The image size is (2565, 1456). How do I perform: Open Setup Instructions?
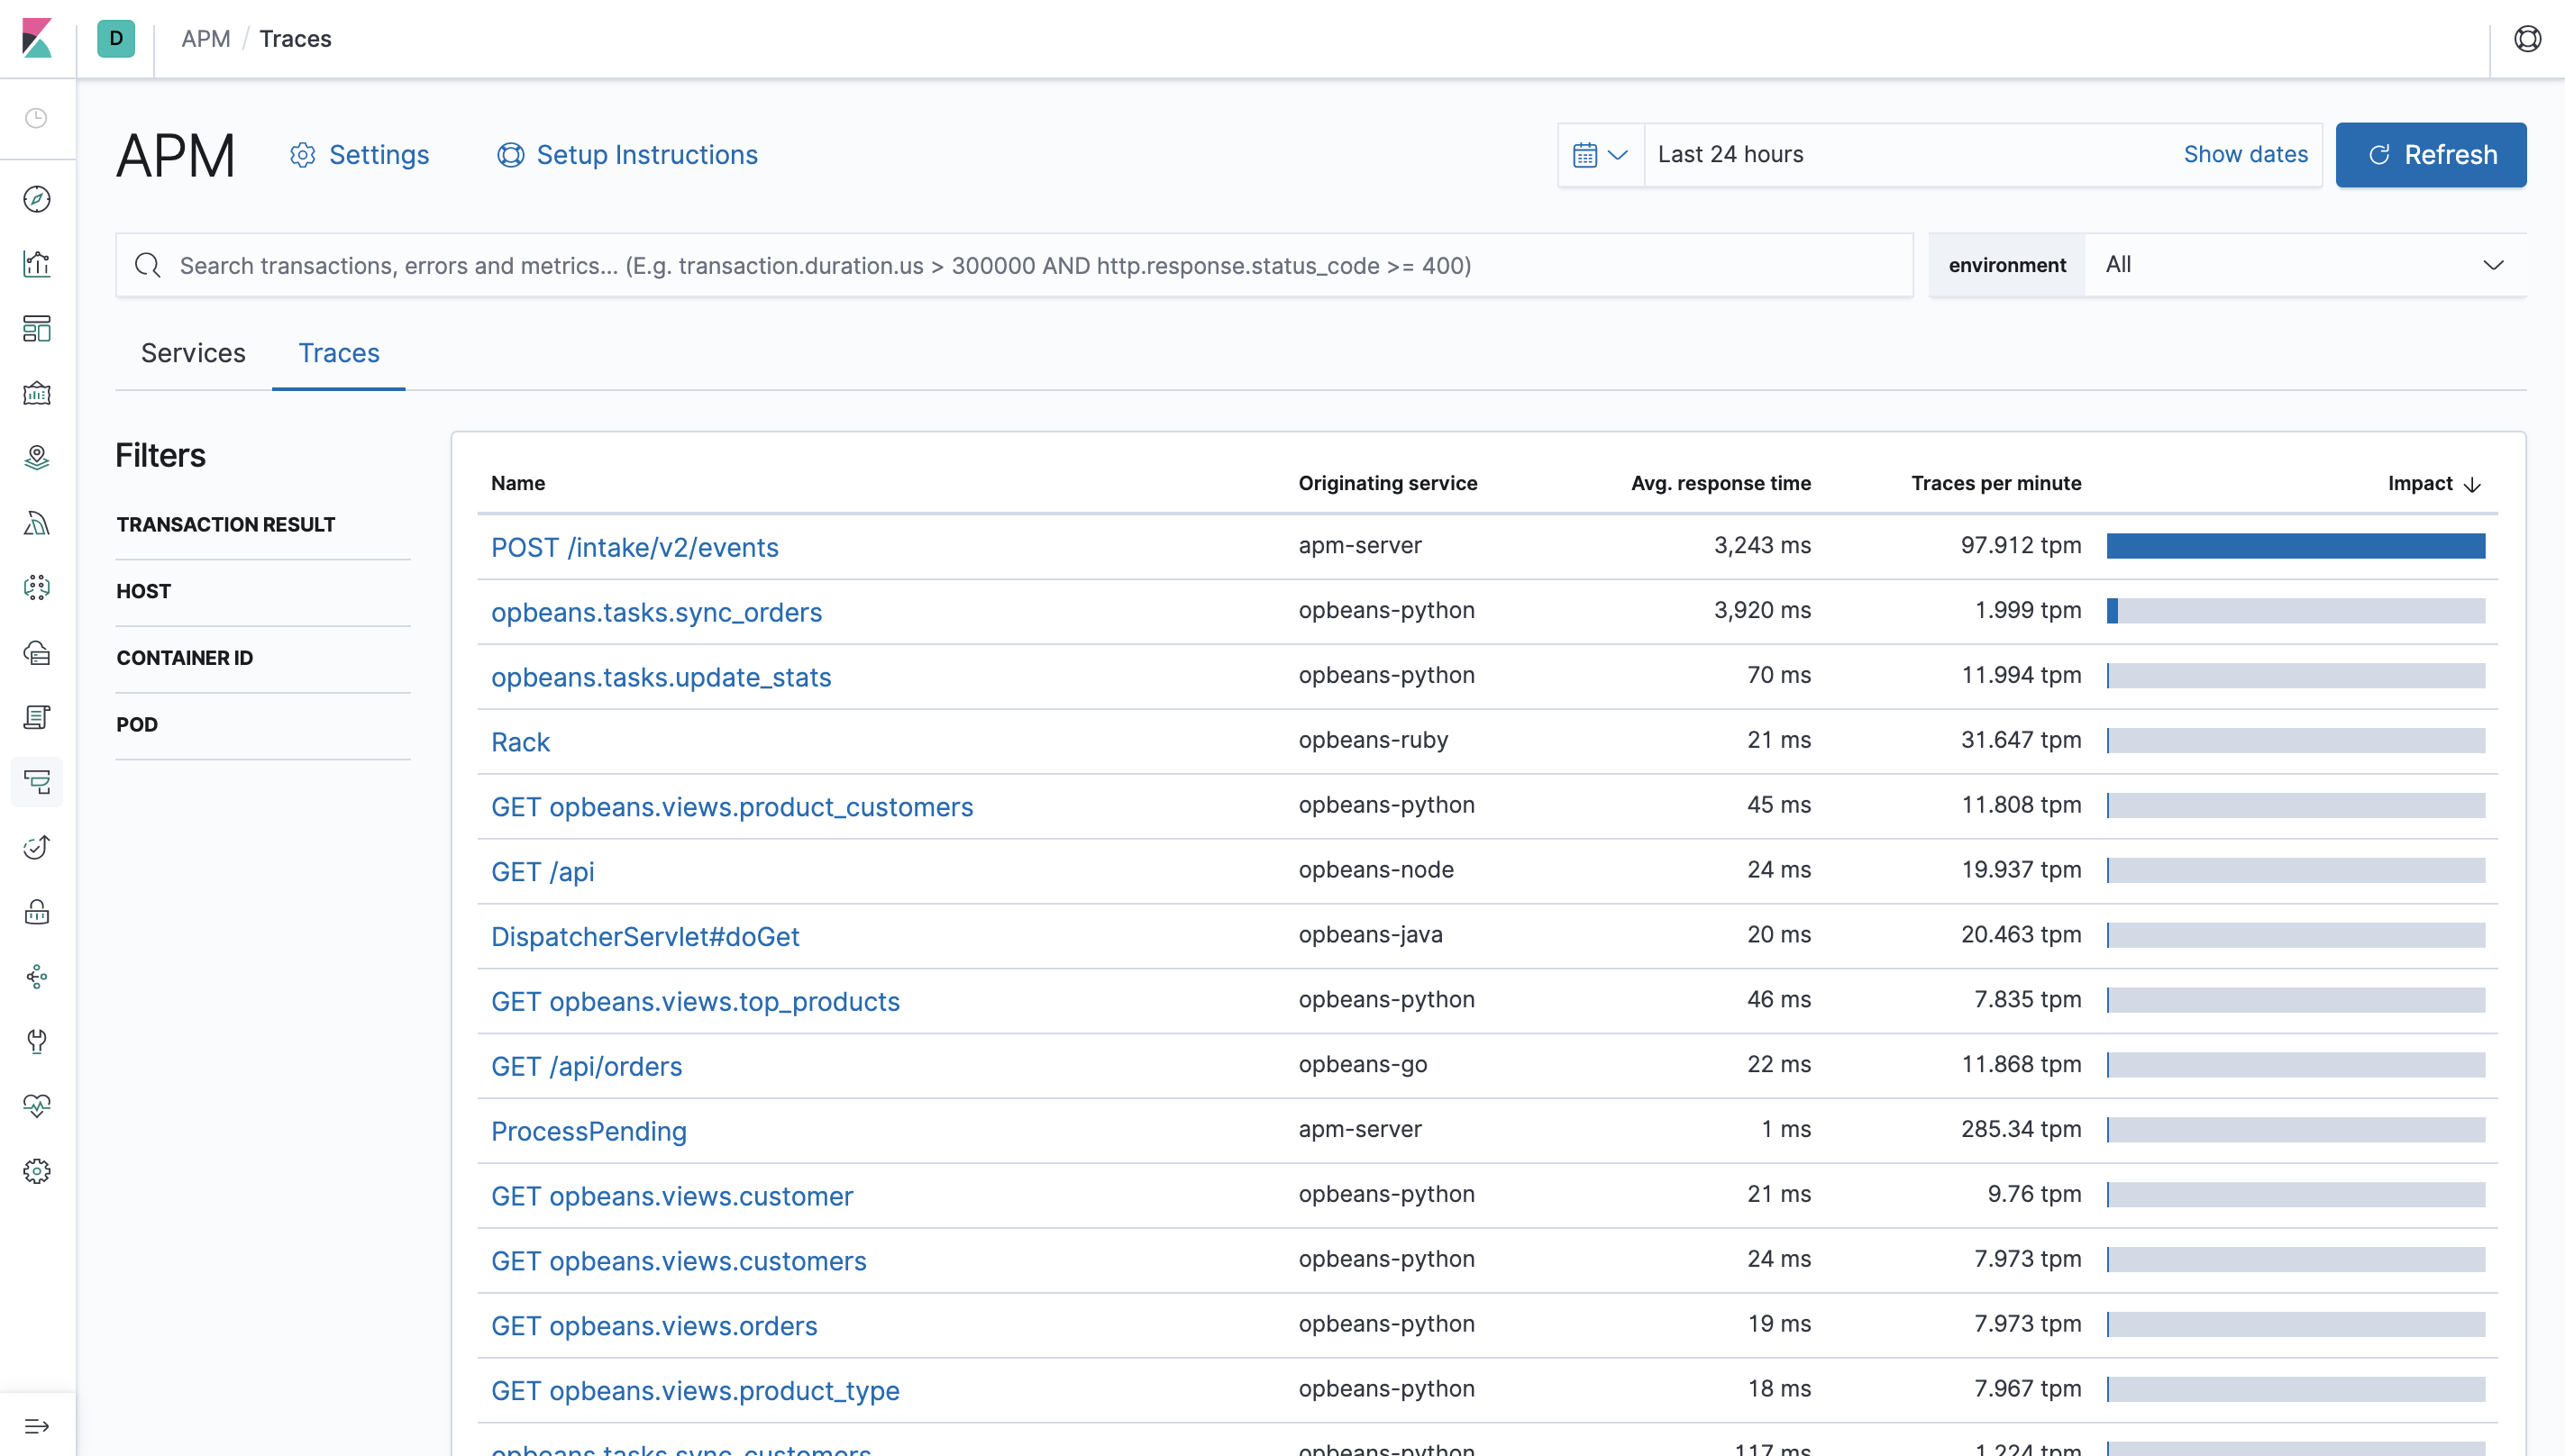click(627, 154)
